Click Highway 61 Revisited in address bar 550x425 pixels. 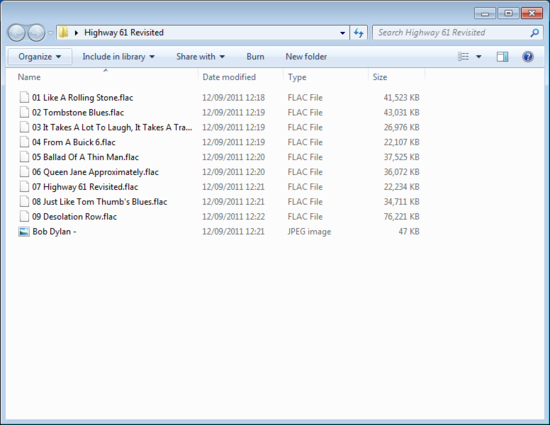tap(124, 33)
